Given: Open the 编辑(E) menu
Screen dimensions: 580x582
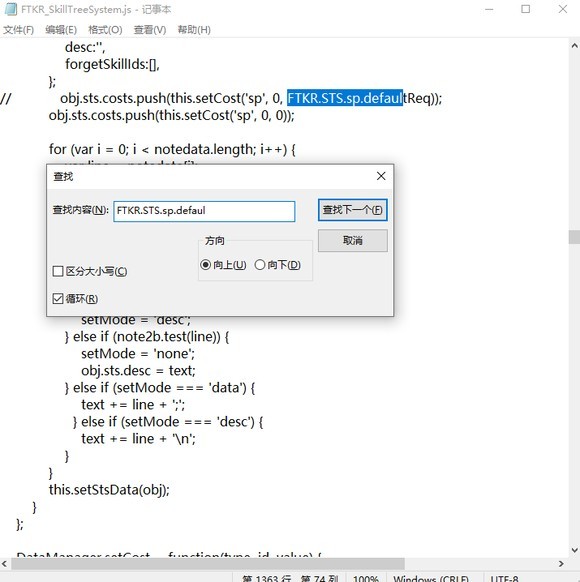Looking at the screenshot, I should [x=61, y=30].
